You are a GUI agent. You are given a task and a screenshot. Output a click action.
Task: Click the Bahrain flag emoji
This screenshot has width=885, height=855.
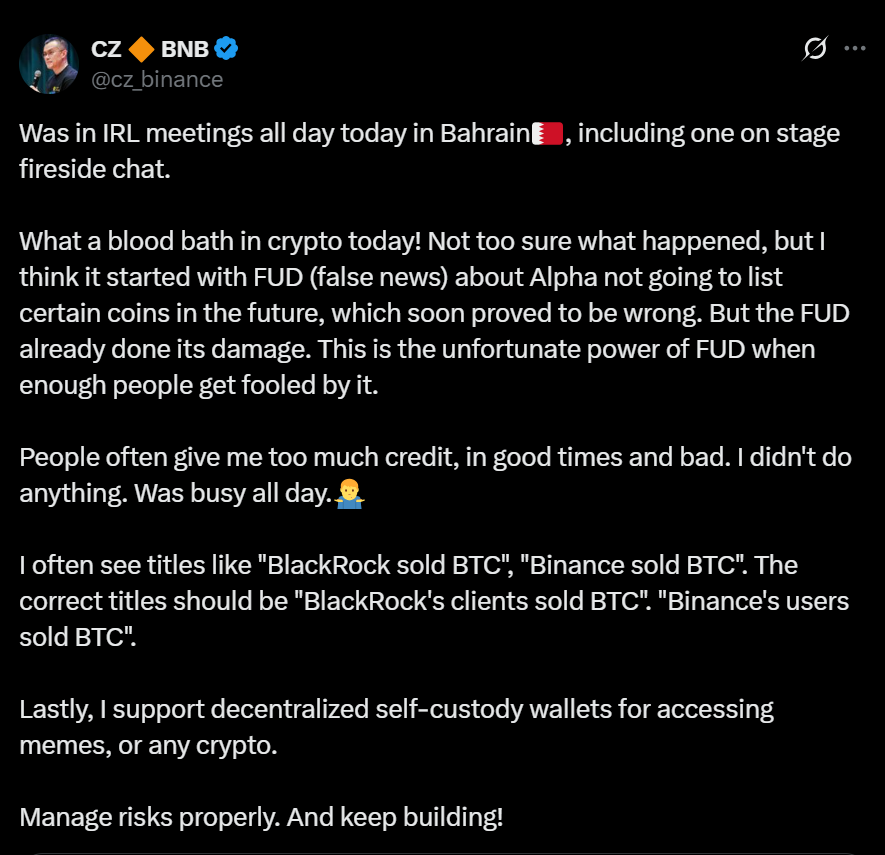pyautogui.click(x=548, y=133)
